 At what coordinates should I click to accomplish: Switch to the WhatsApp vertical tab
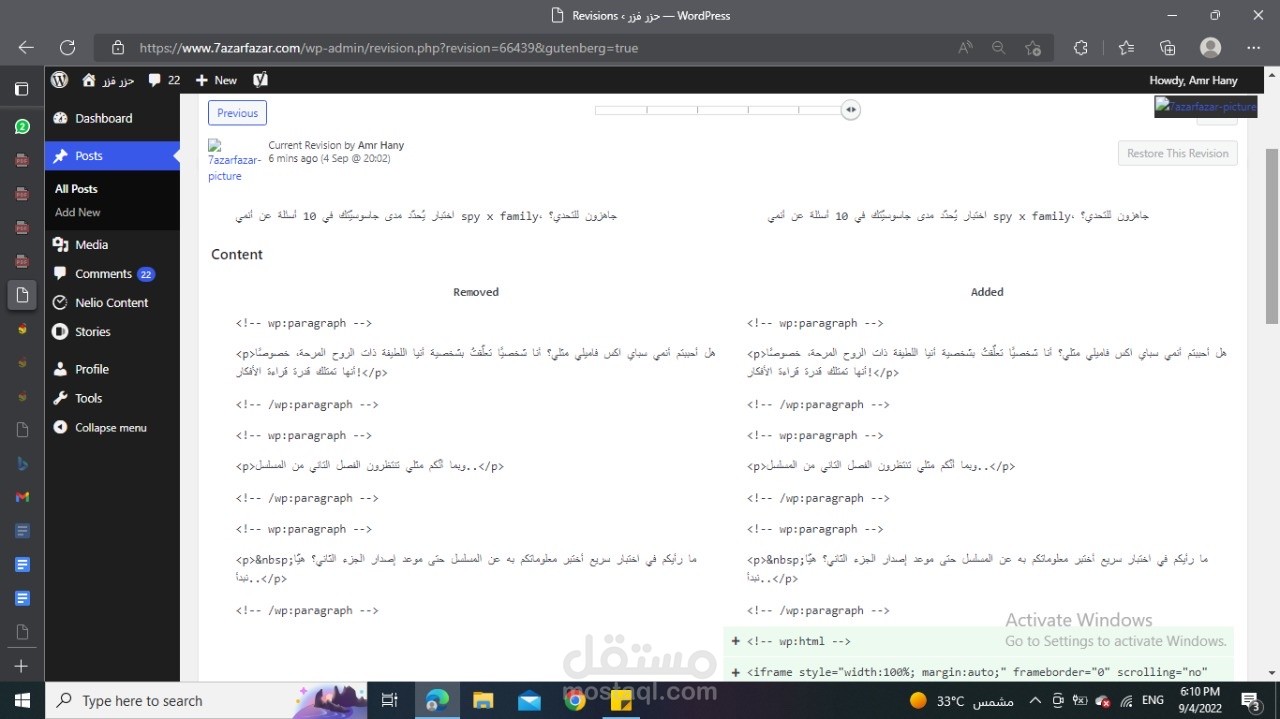click(21, 127)
